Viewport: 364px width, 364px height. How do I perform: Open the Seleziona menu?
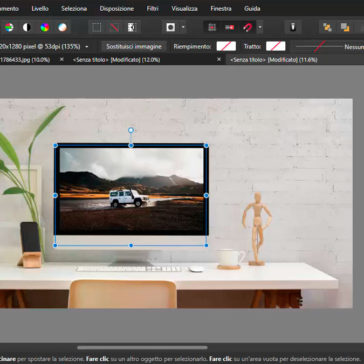click(x=74, y=9)
